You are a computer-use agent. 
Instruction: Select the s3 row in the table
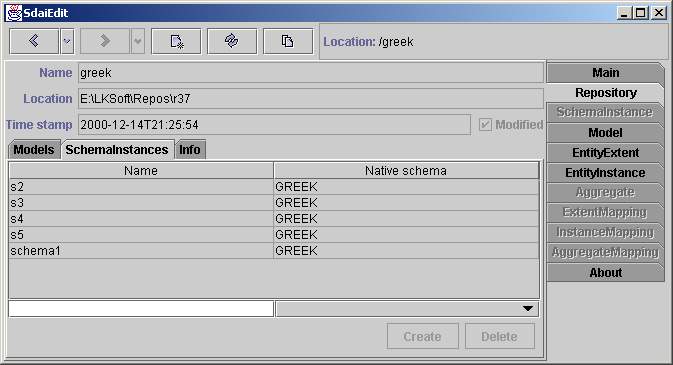pos(274,203)
